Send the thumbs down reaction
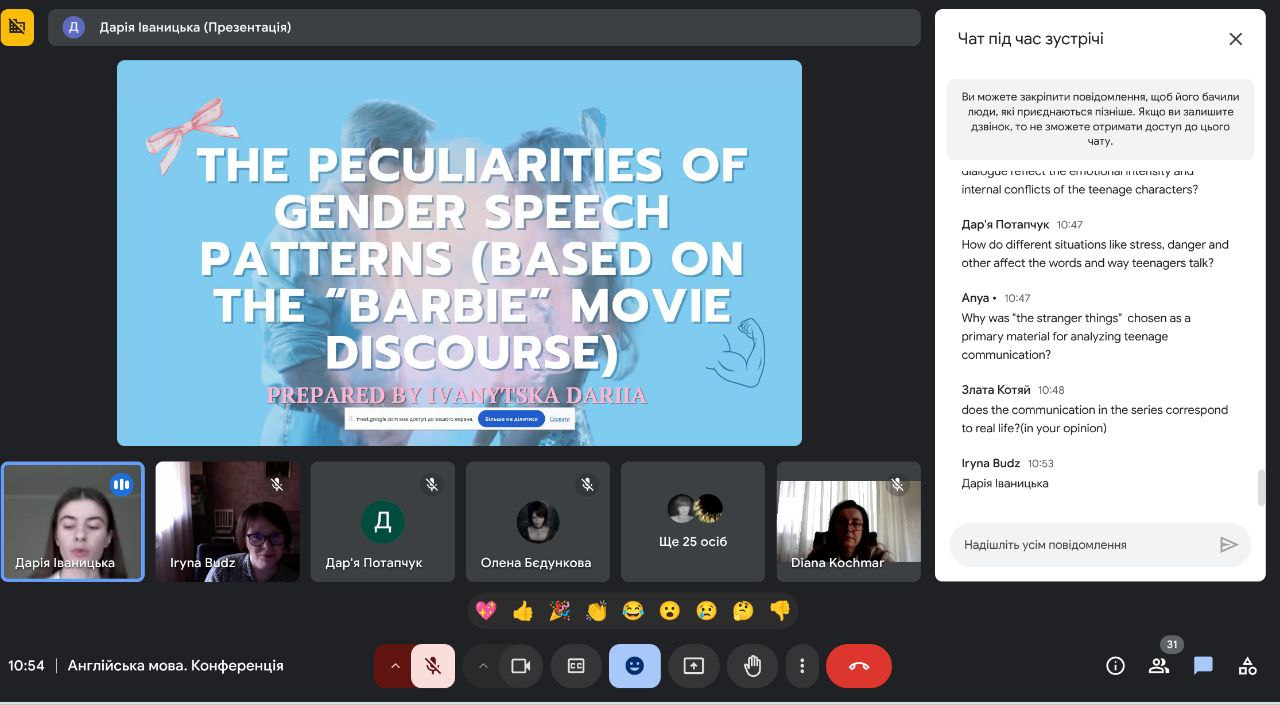 pos(780,610)
